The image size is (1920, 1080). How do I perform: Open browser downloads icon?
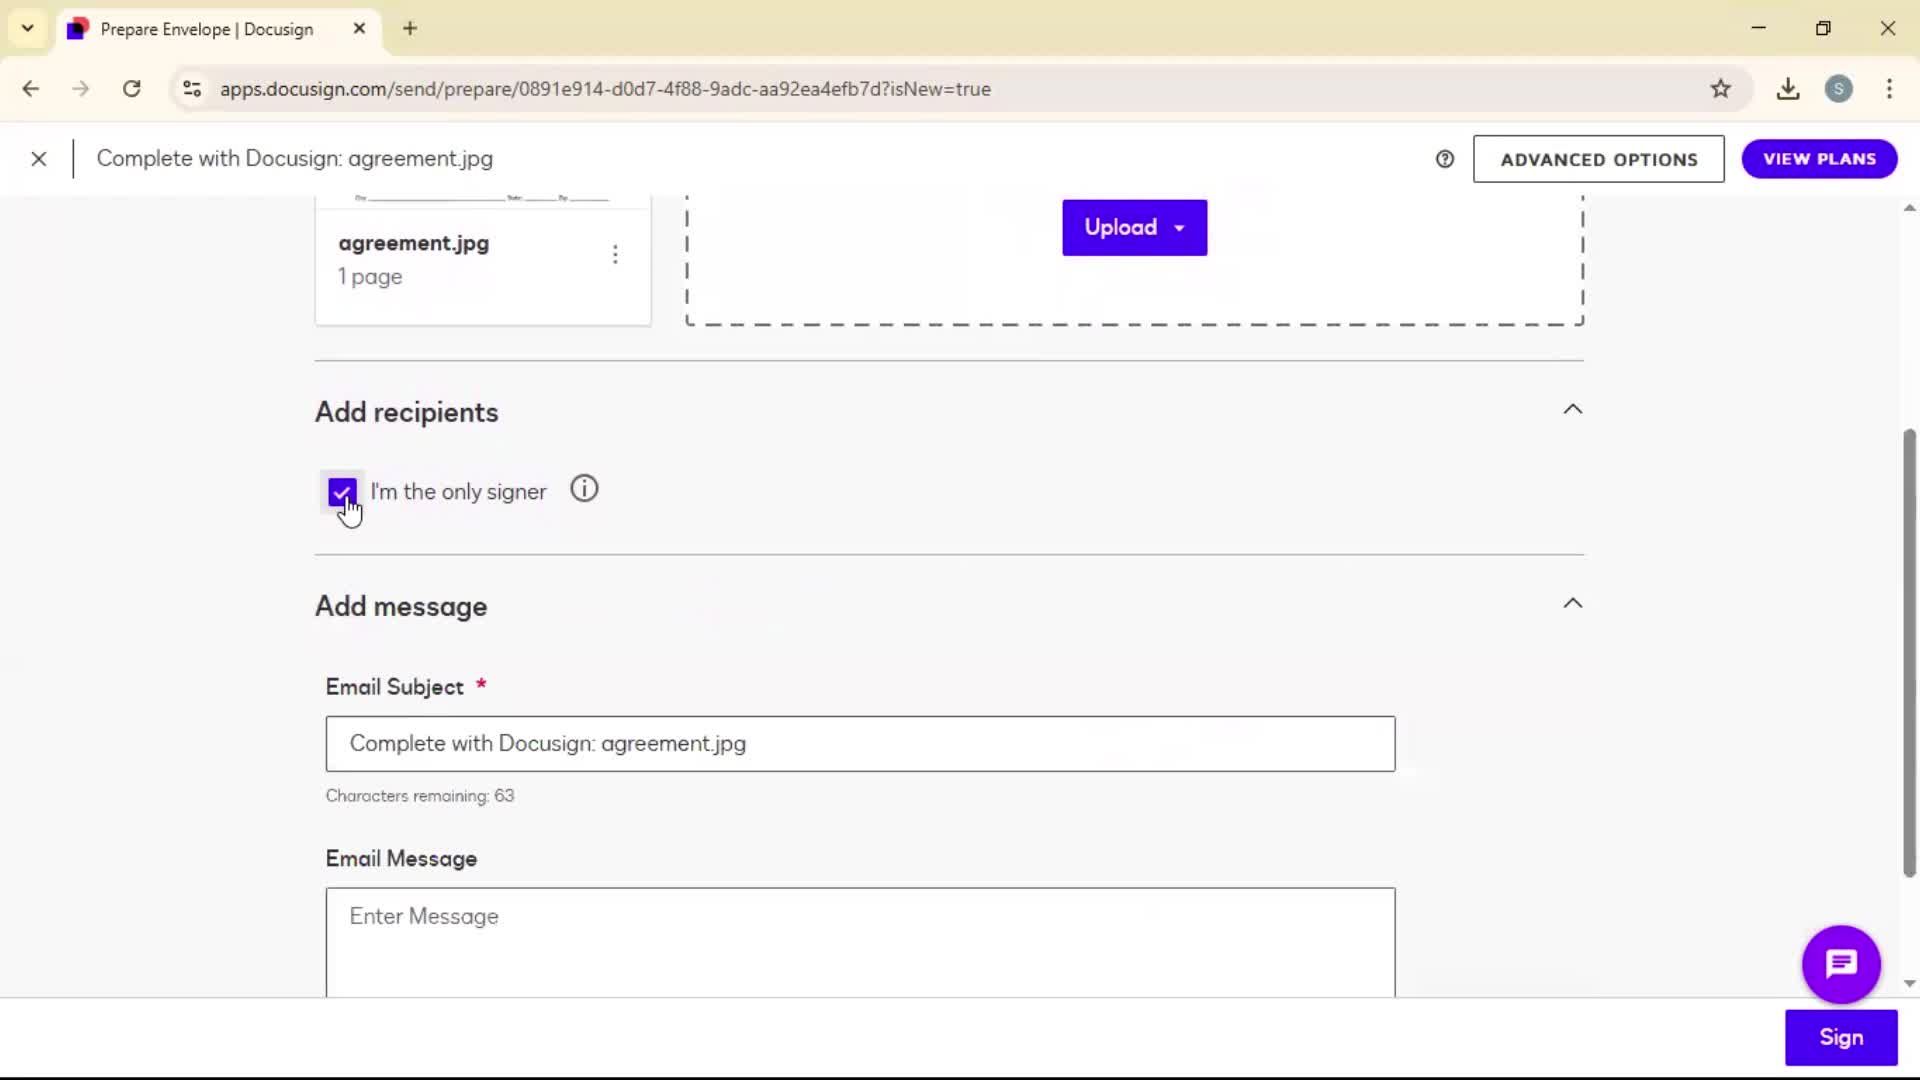[x=1788, y=89]
